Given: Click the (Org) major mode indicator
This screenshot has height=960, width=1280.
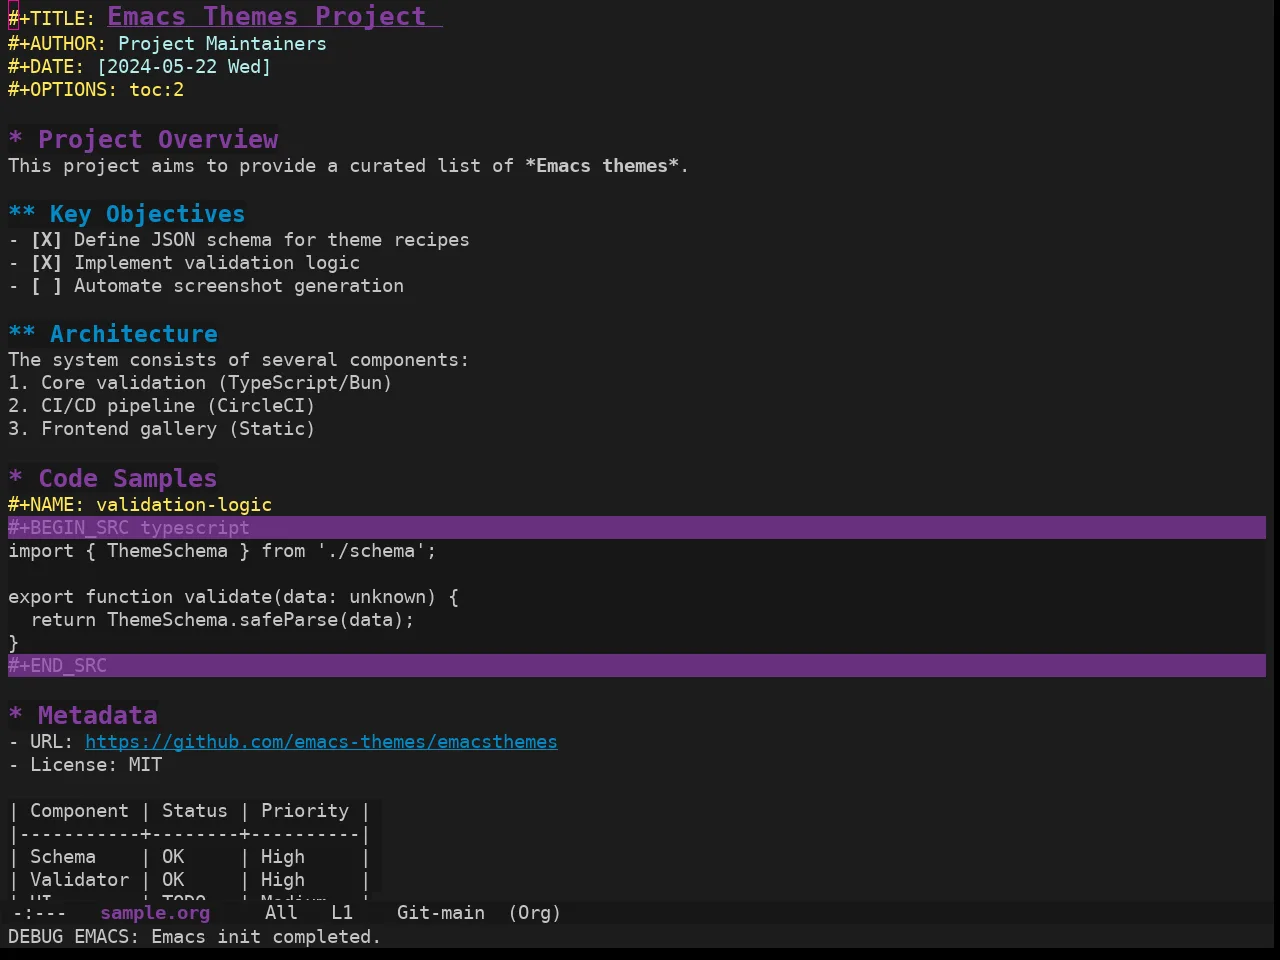Looking at the screenshot, I should [x=535, y=913].
